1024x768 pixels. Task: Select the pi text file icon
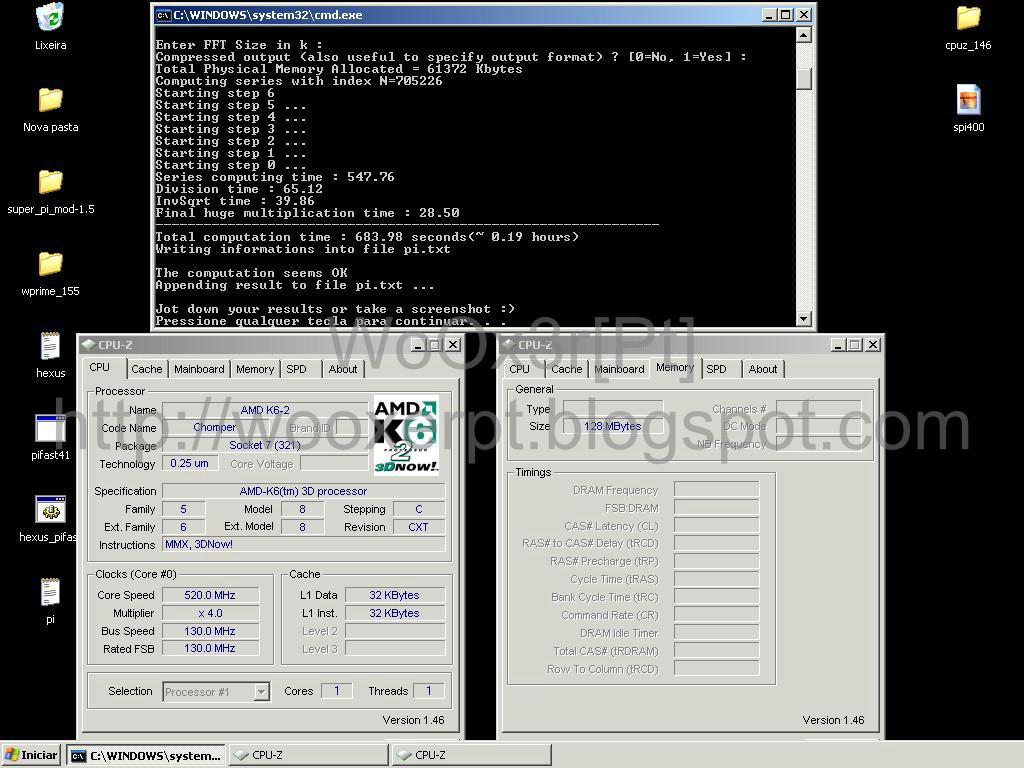pos(50,592)
